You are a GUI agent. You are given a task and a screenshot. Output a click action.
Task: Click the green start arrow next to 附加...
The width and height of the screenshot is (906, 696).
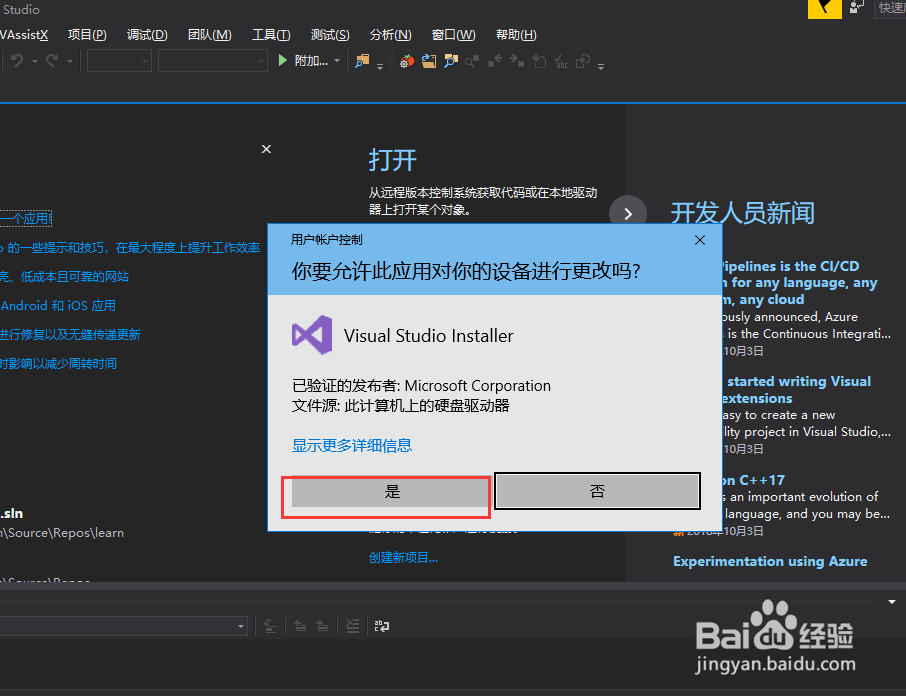tap(283, 60)
